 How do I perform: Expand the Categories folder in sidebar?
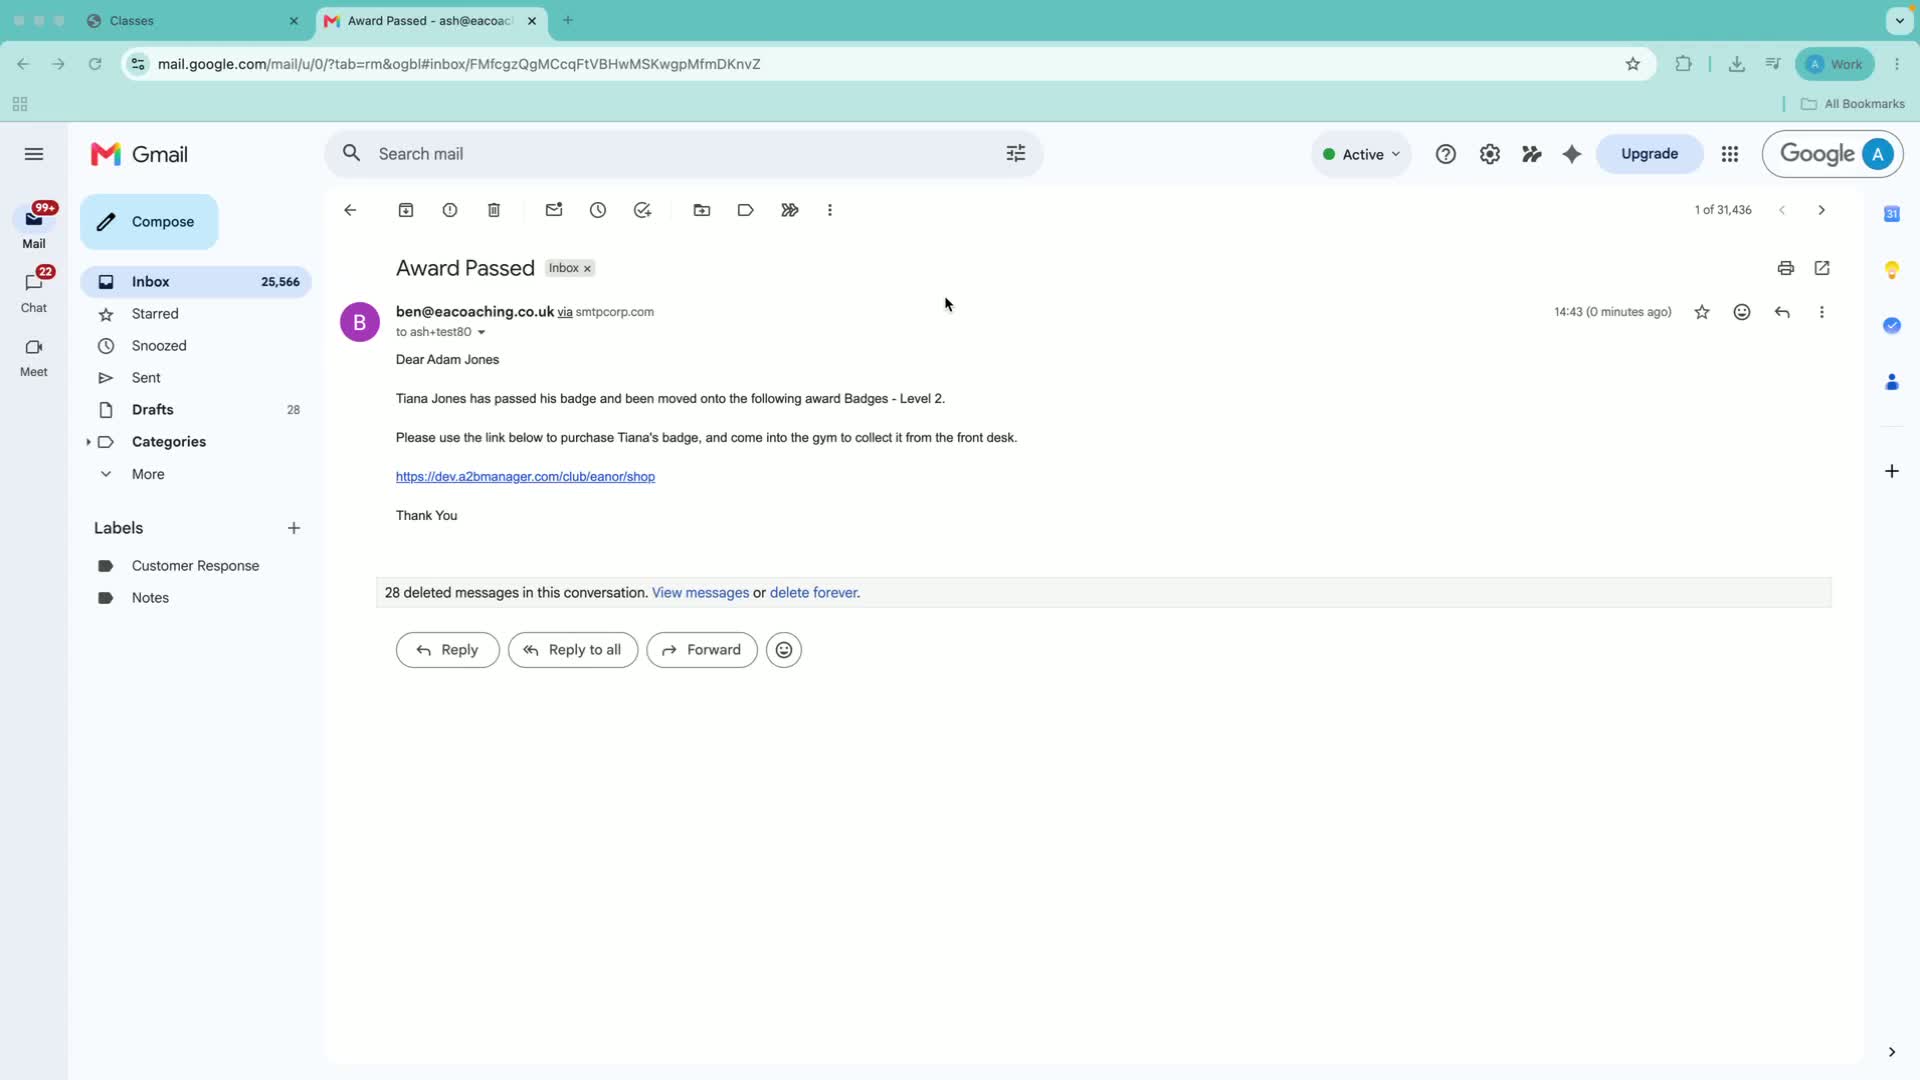click(88, 442)
